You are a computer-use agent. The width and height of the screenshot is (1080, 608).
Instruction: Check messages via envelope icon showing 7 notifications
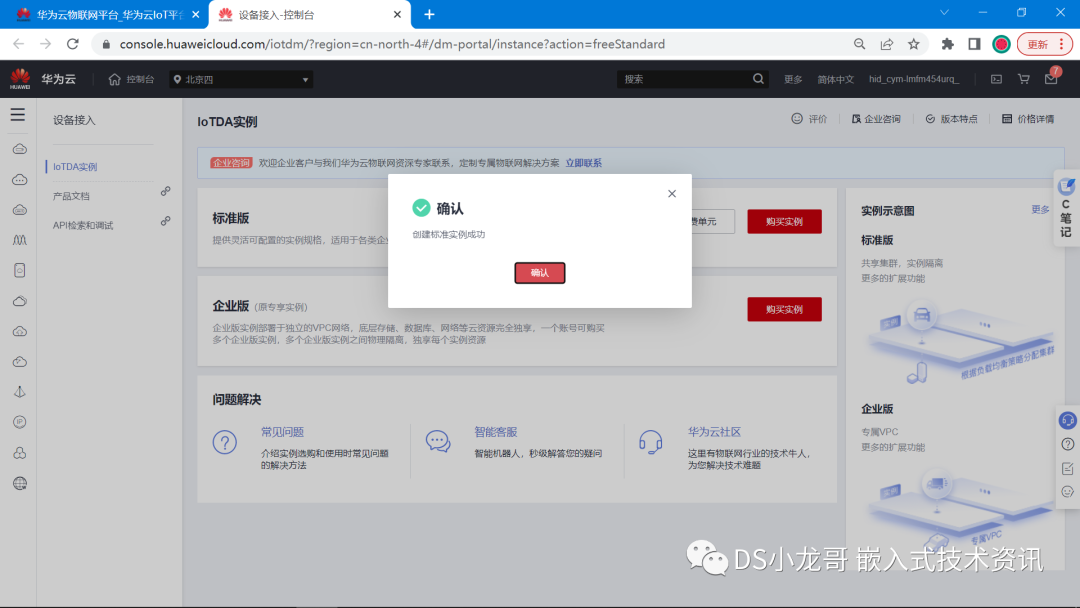coord(1050,78)
